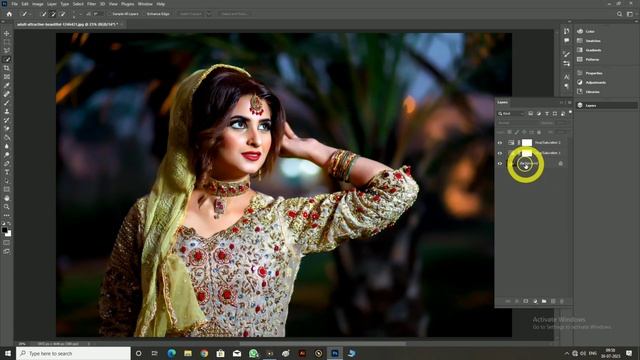Select the Quick Selection tool in toolbar

pos(7,59)
